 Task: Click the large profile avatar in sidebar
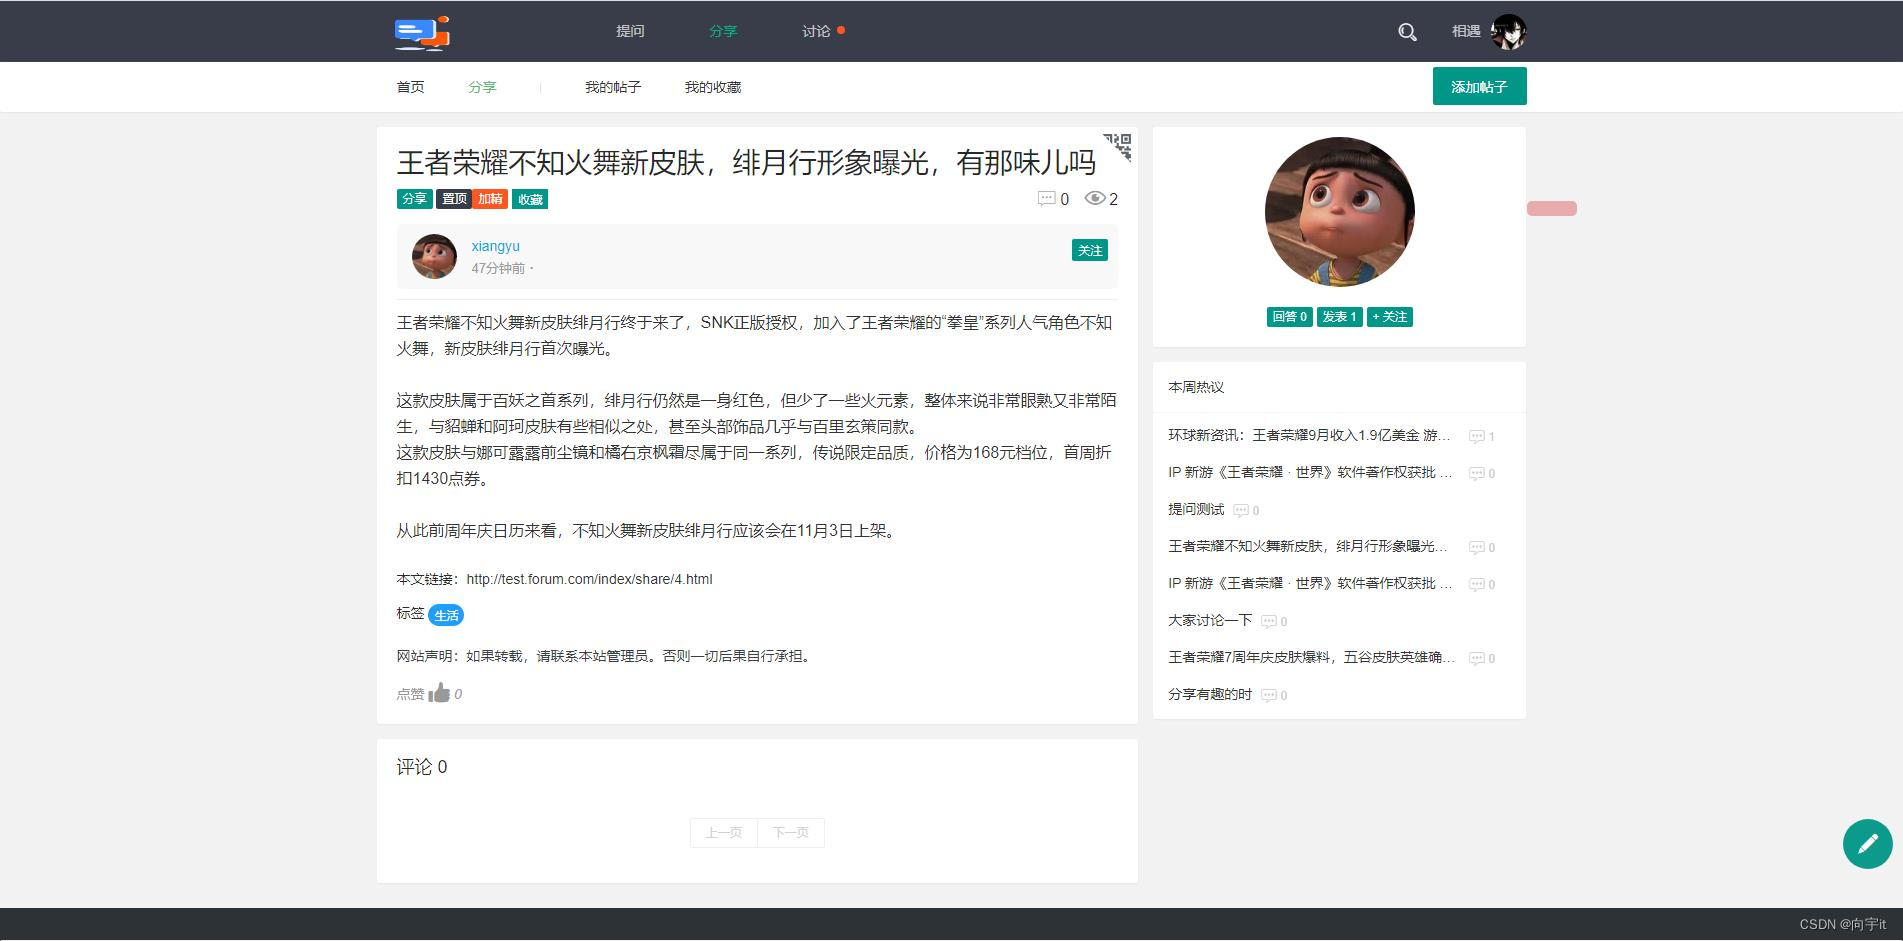(x=1339, y=212)
